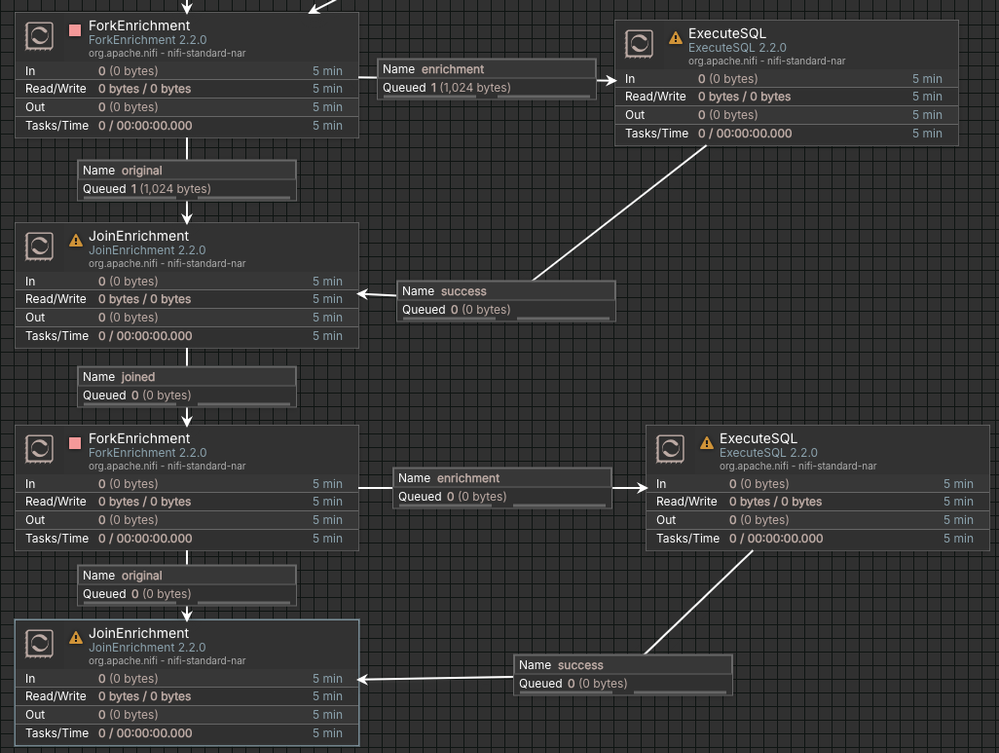Click the Out row of upper JoinEnrichment

187,317
